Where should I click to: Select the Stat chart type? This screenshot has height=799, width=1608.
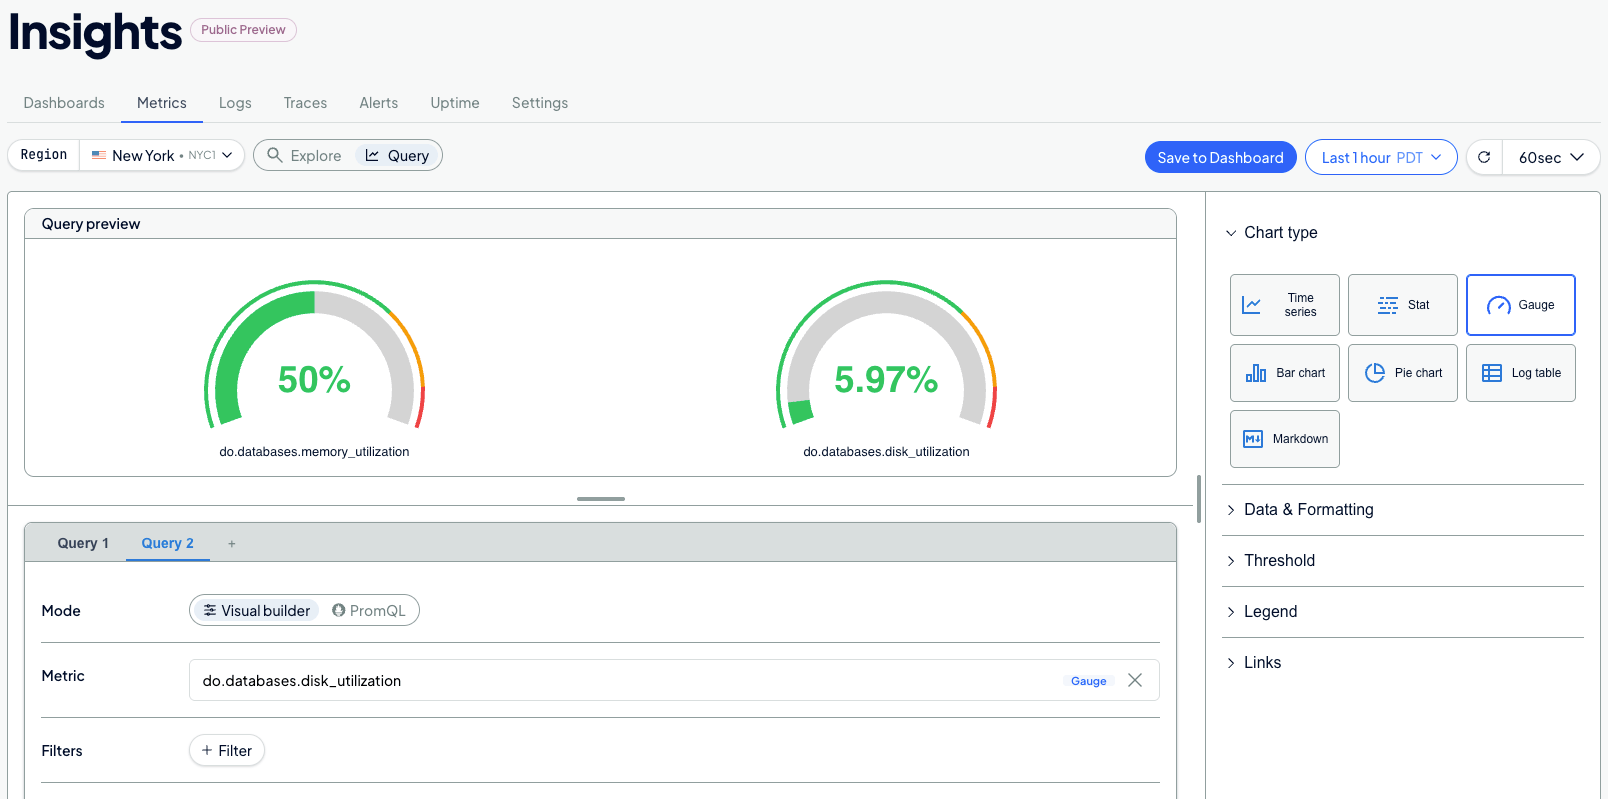(1403, 305)
